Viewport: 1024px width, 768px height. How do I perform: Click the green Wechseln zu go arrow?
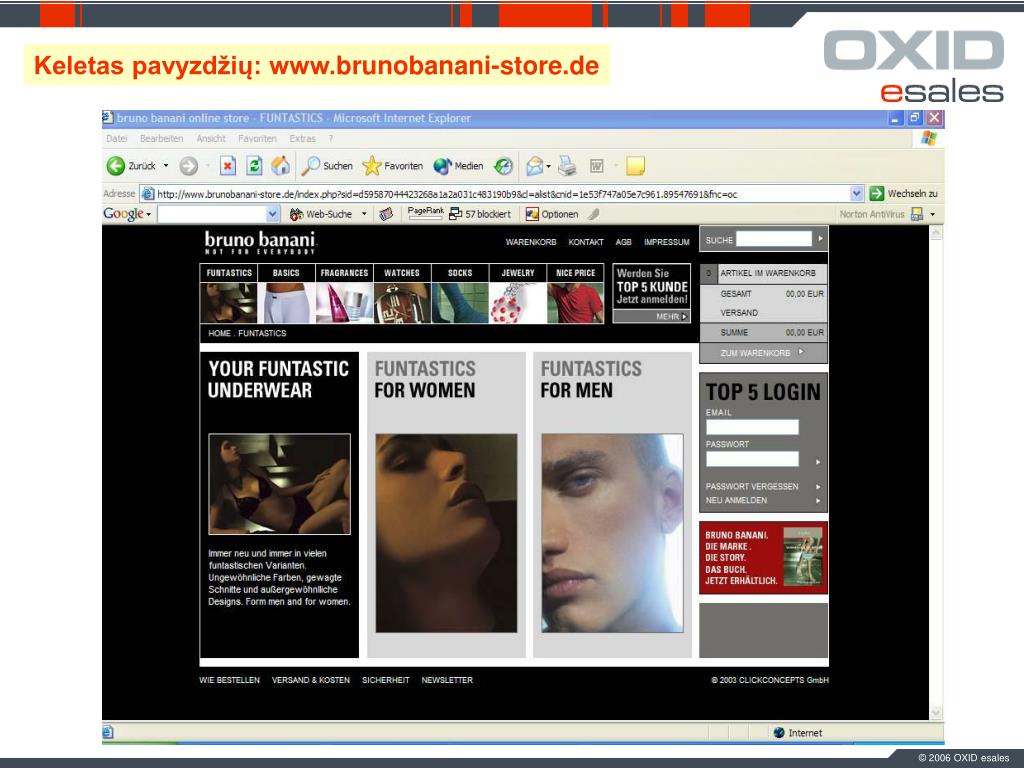[x=877, y=193]
